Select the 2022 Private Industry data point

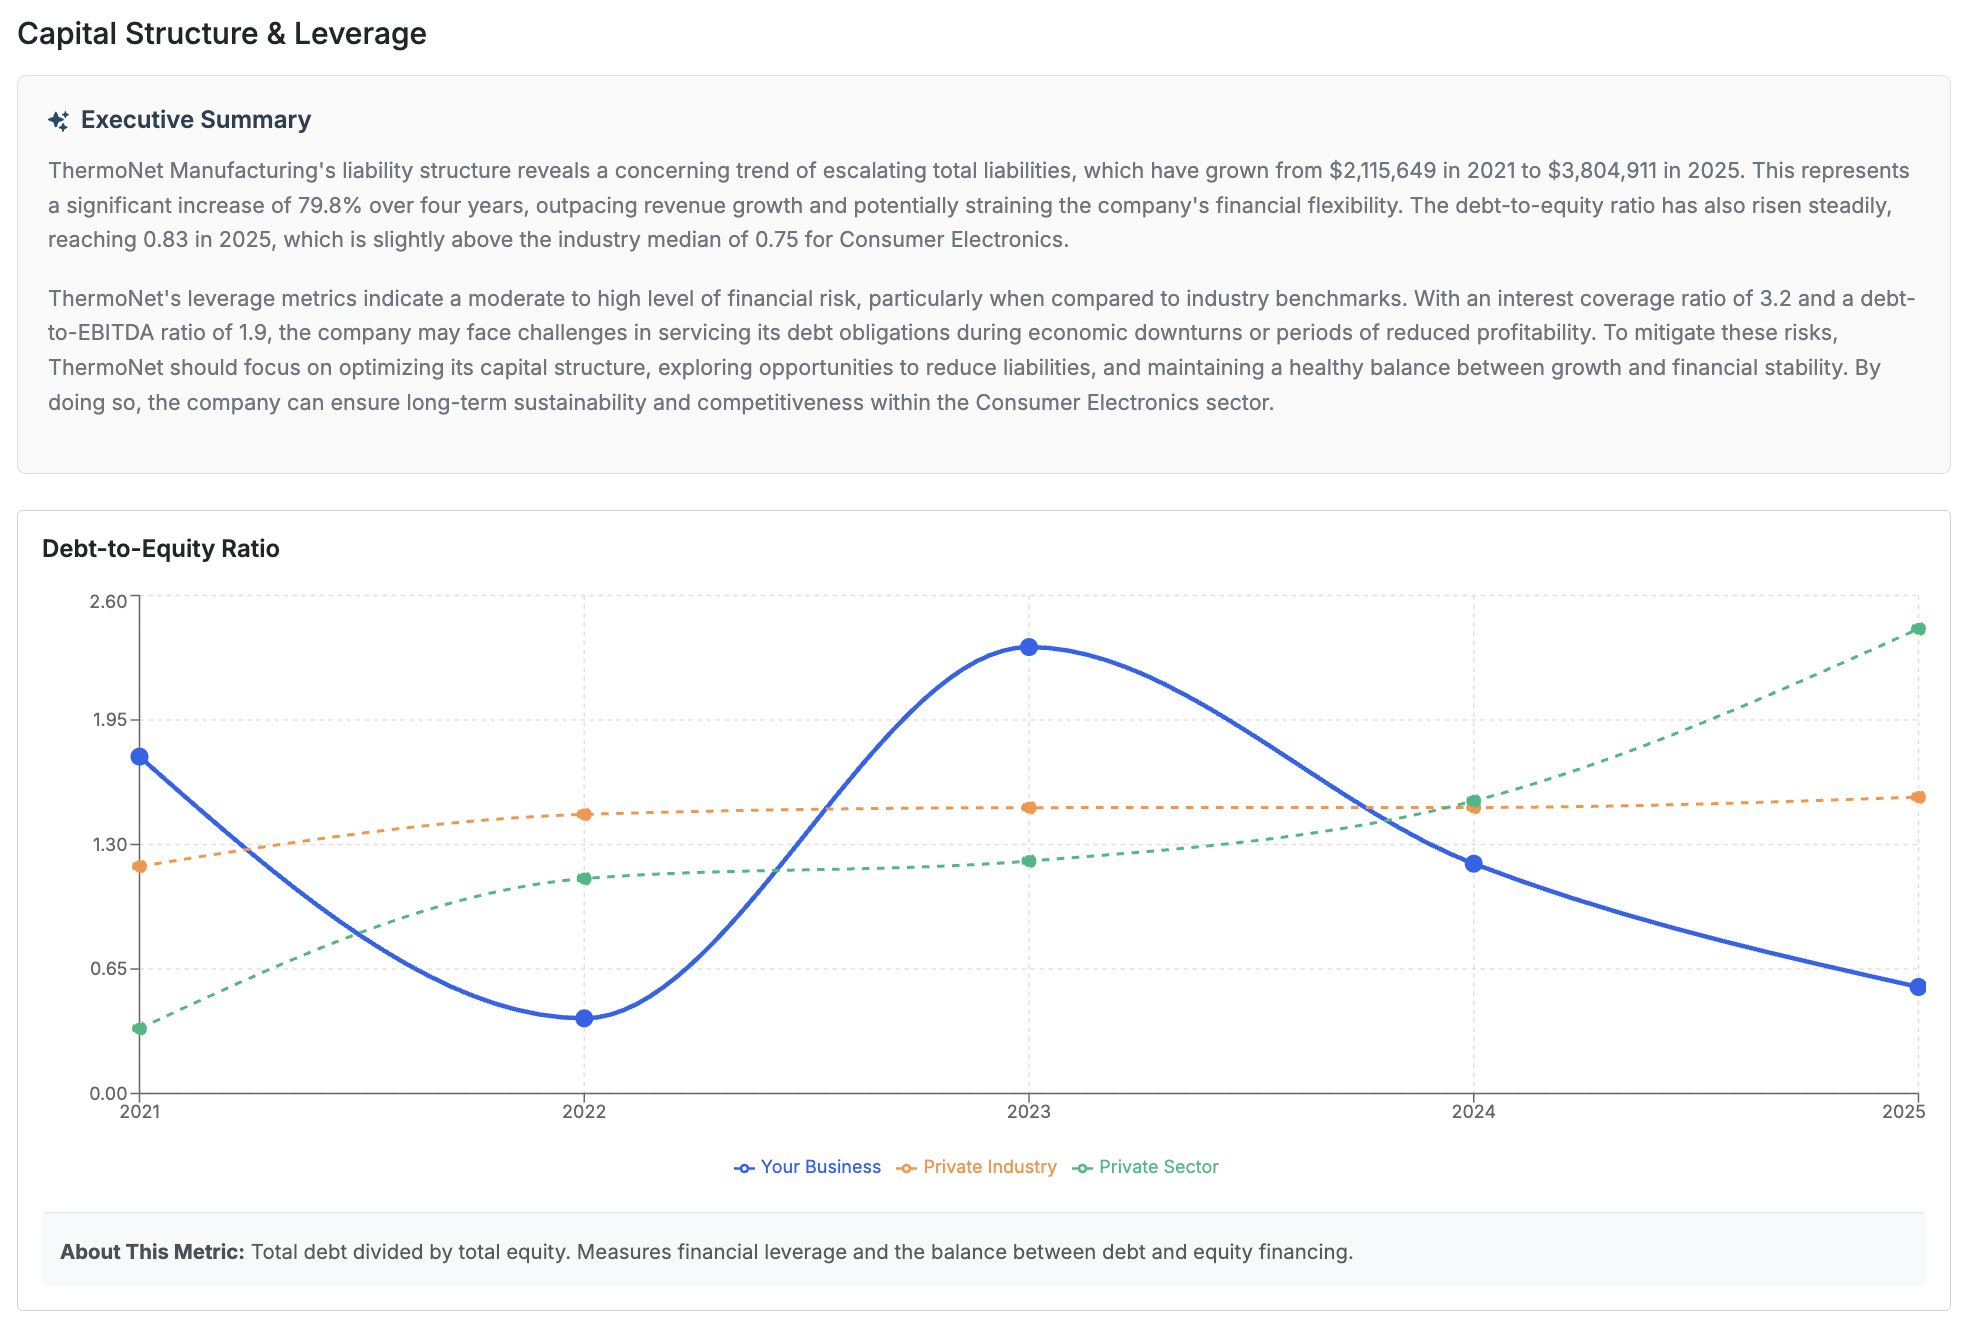(x=584, y=814)
